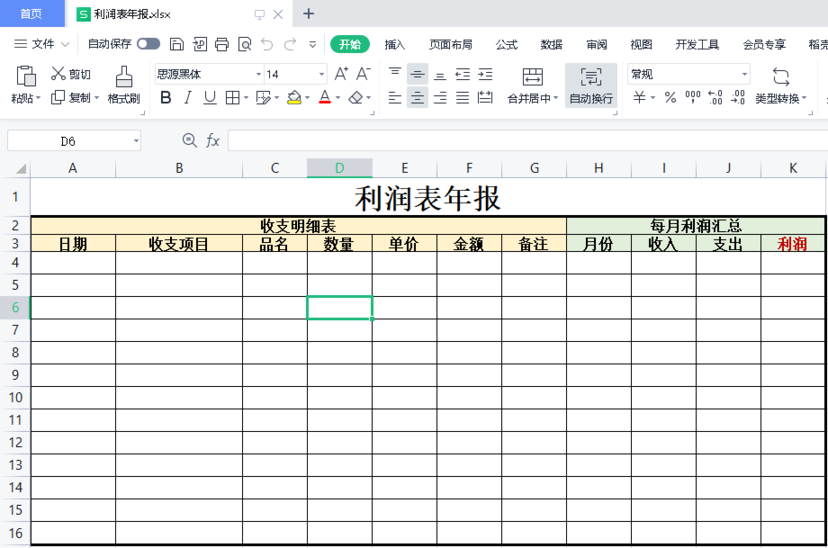Click the Type Conversion button

[781, 86]
